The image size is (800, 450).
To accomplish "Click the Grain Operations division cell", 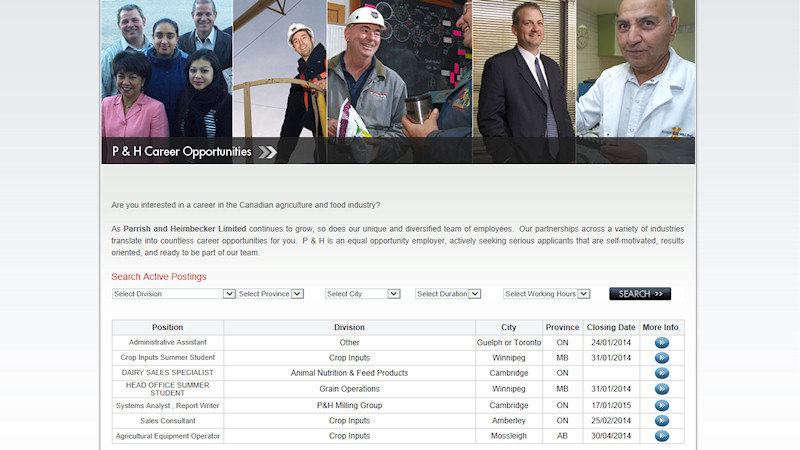I will coord(349,389).
